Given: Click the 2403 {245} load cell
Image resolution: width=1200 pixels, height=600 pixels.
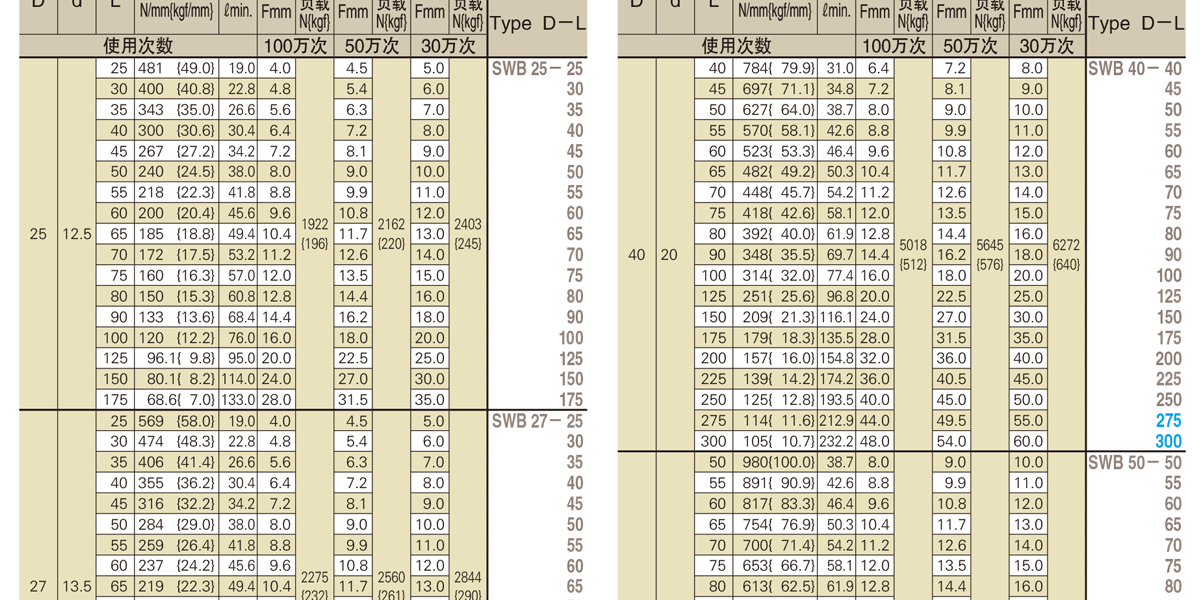Looking at the screenshot, I should 467,234.
